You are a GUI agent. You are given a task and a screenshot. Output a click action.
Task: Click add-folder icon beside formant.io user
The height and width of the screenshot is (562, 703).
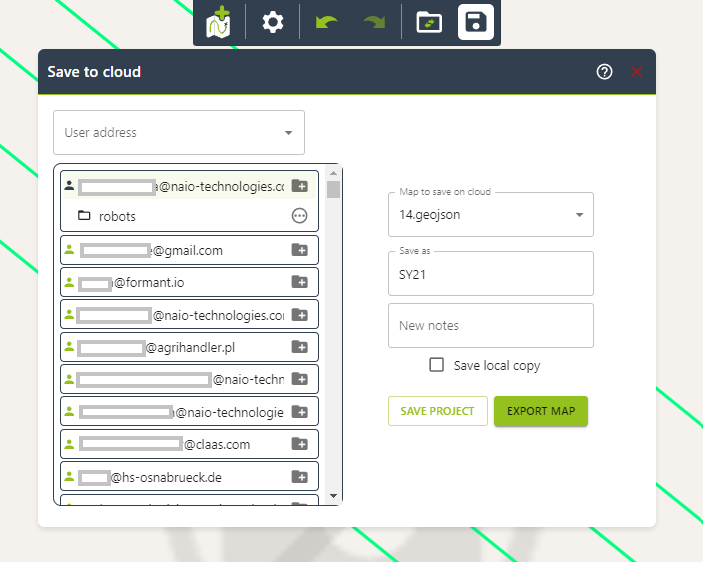(x=299, y=283)
